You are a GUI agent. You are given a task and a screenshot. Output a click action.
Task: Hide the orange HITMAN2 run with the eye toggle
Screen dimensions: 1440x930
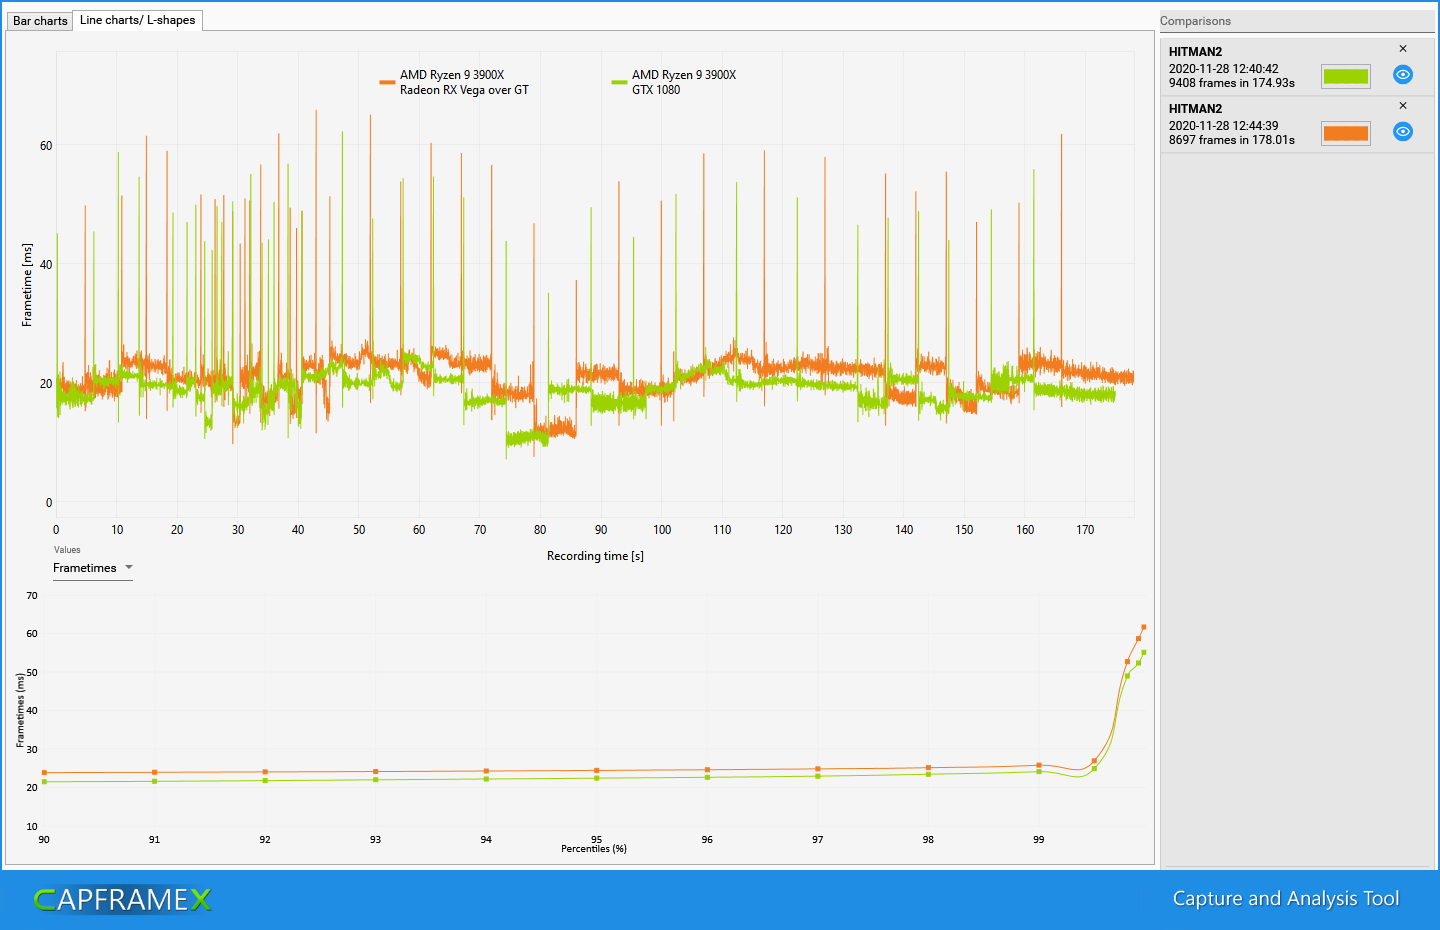click(1402, 131)
